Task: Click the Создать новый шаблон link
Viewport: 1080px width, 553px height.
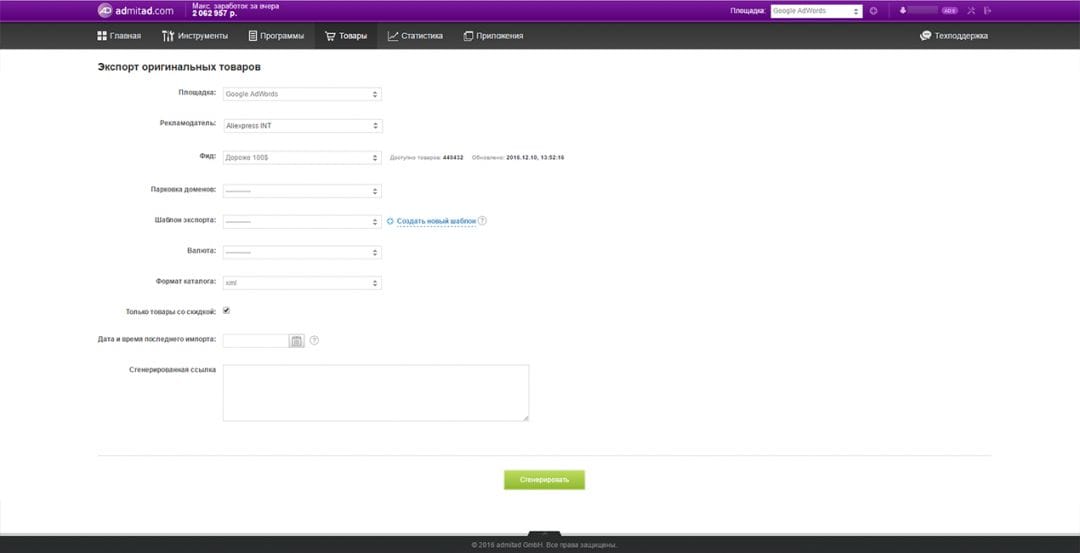Action: point(436,221)
